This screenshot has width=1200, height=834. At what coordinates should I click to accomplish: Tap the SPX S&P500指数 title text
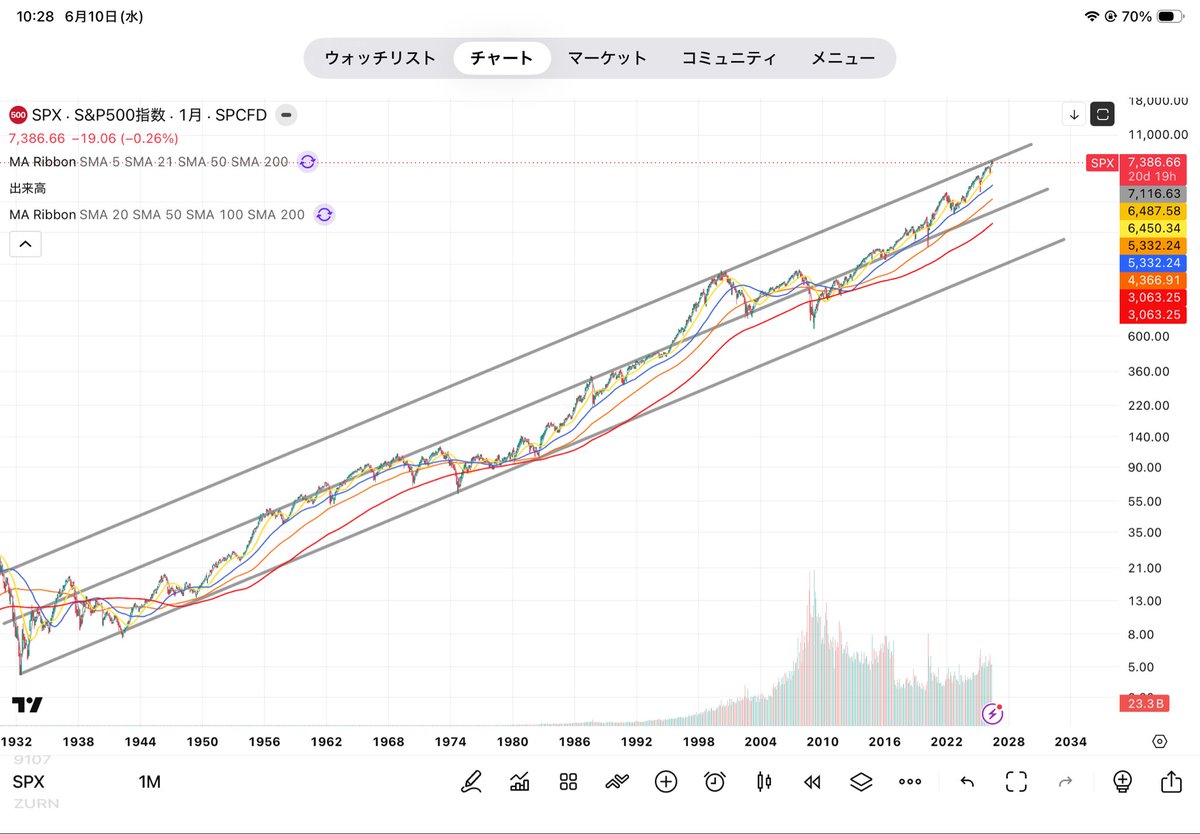pyautogui.click(x=150, y=115)
